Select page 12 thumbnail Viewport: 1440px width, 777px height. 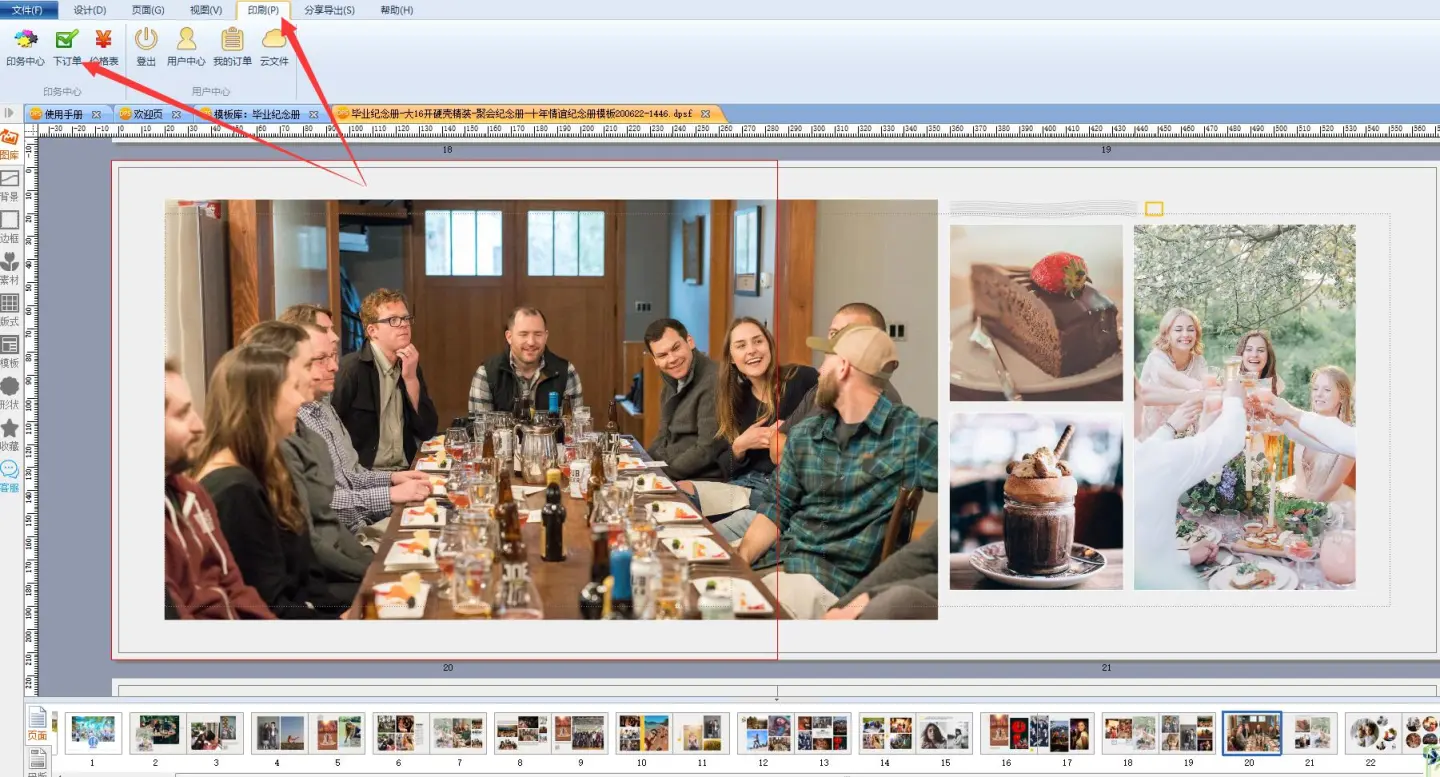click(765, 733)
